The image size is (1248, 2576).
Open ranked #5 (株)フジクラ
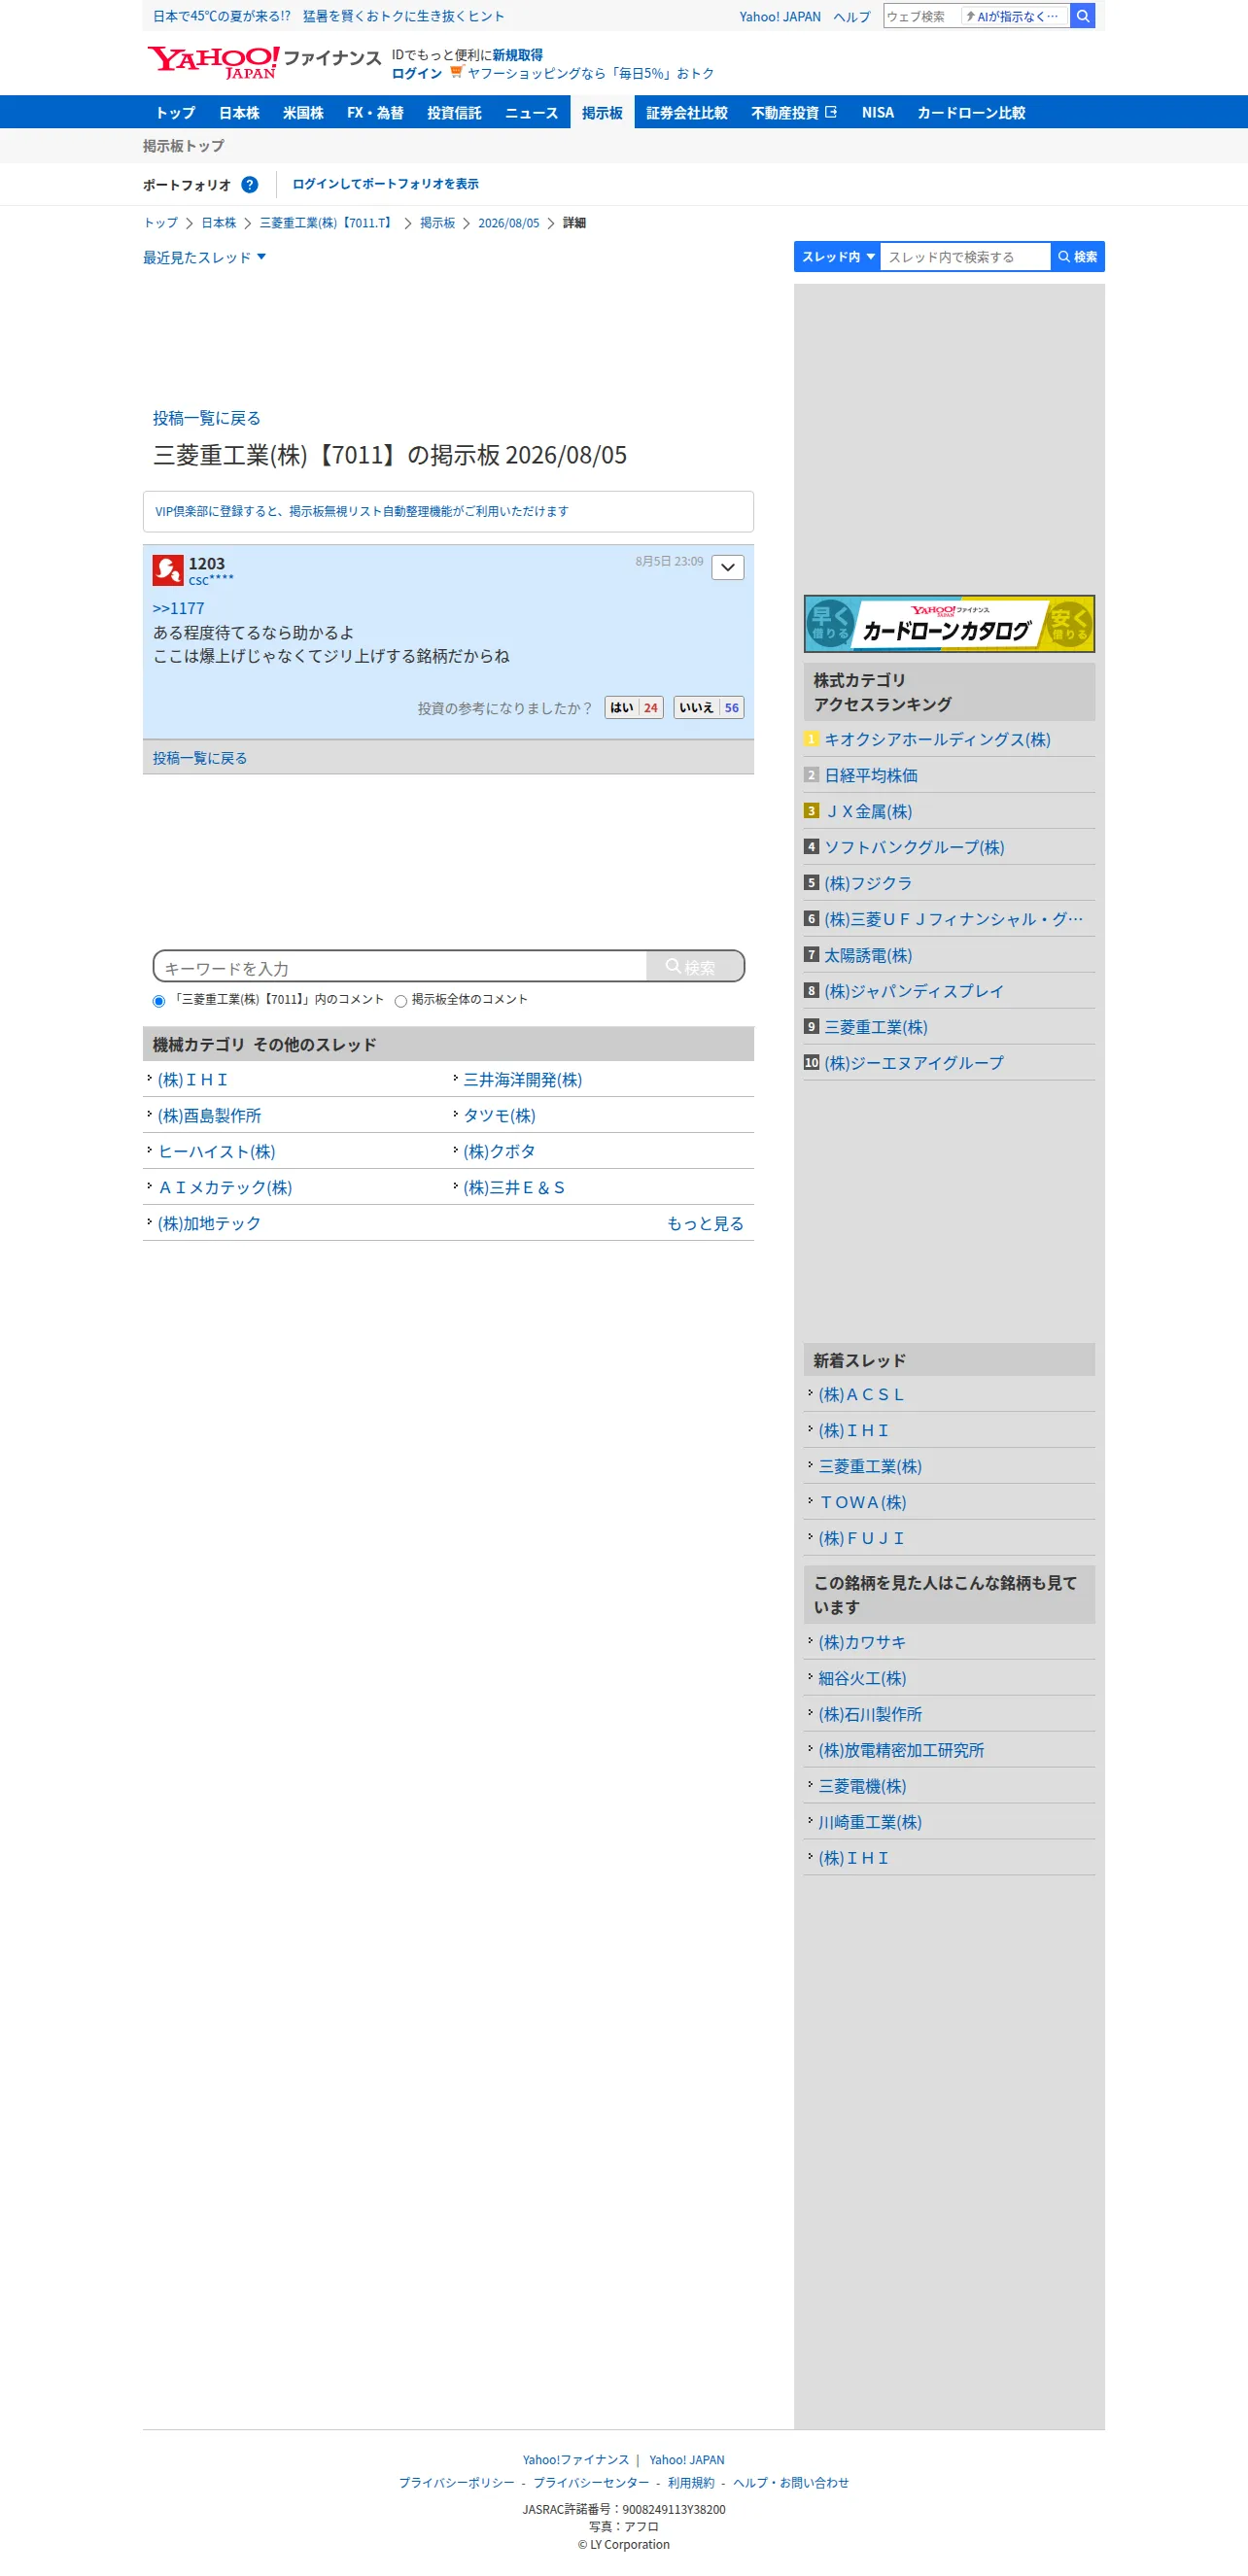(868, 883)
